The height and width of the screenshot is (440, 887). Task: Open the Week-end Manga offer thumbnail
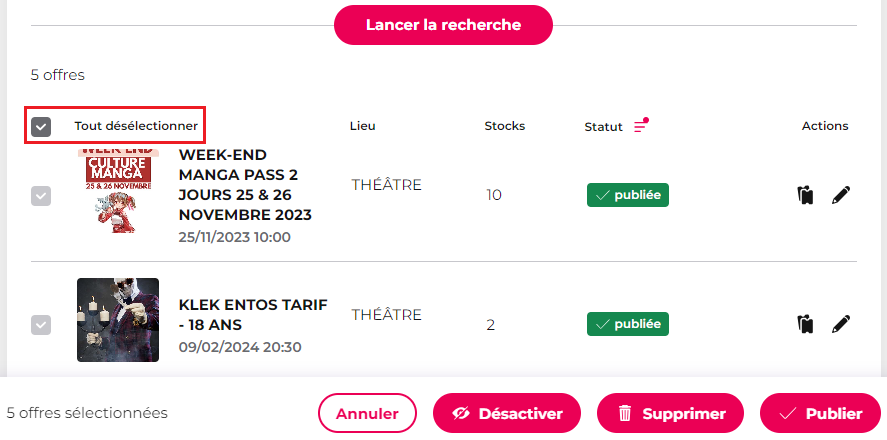pyautogui.click(x=118, y=192)
